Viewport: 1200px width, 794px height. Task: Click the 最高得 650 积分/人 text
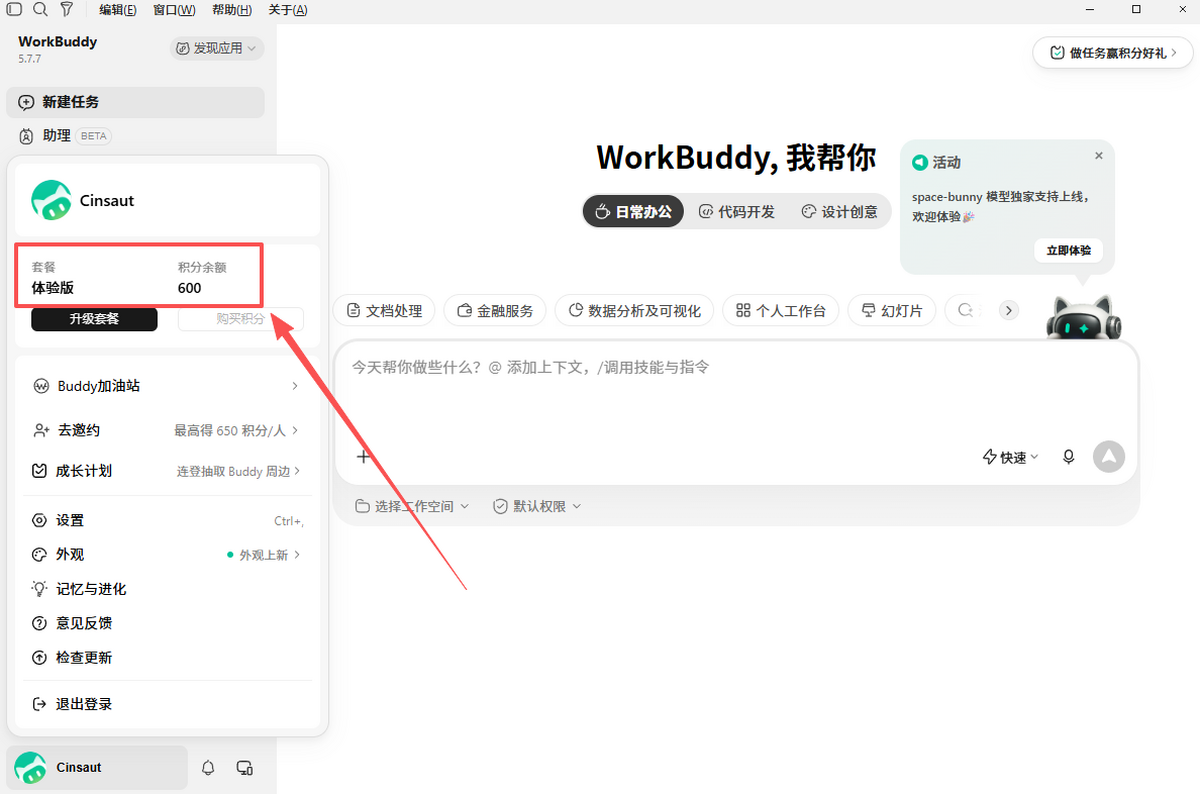(230, 431)
